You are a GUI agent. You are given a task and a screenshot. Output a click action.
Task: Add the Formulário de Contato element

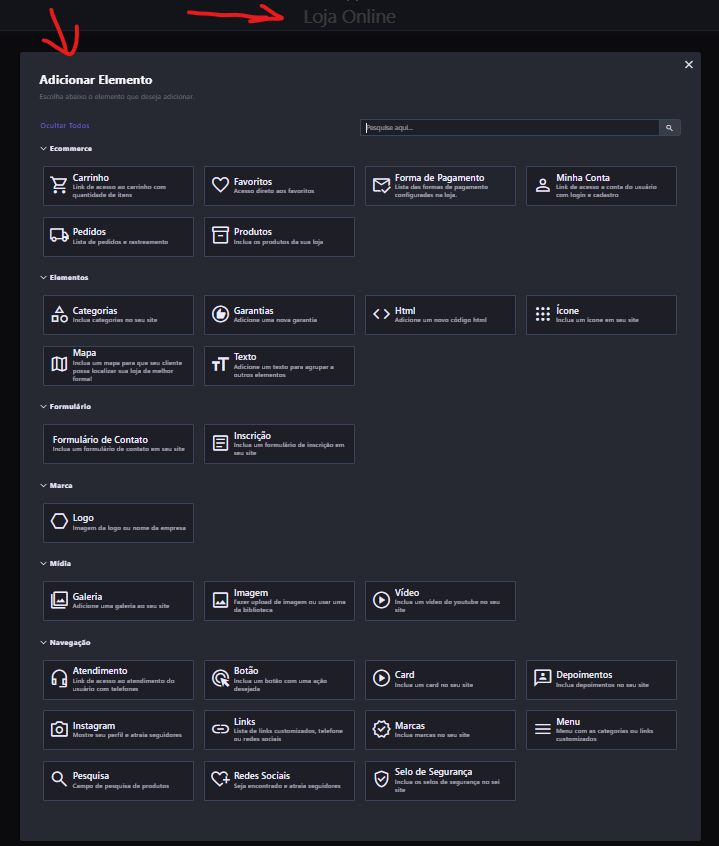[x=118, y=443]
